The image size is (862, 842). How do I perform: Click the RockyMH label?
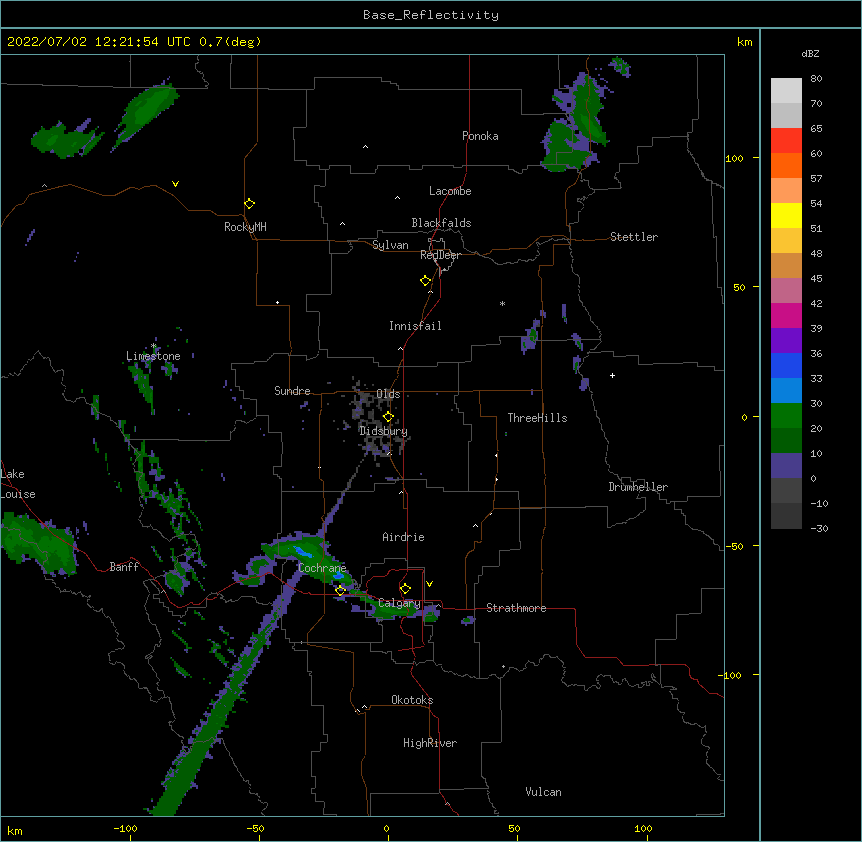(x=245, y=227)
